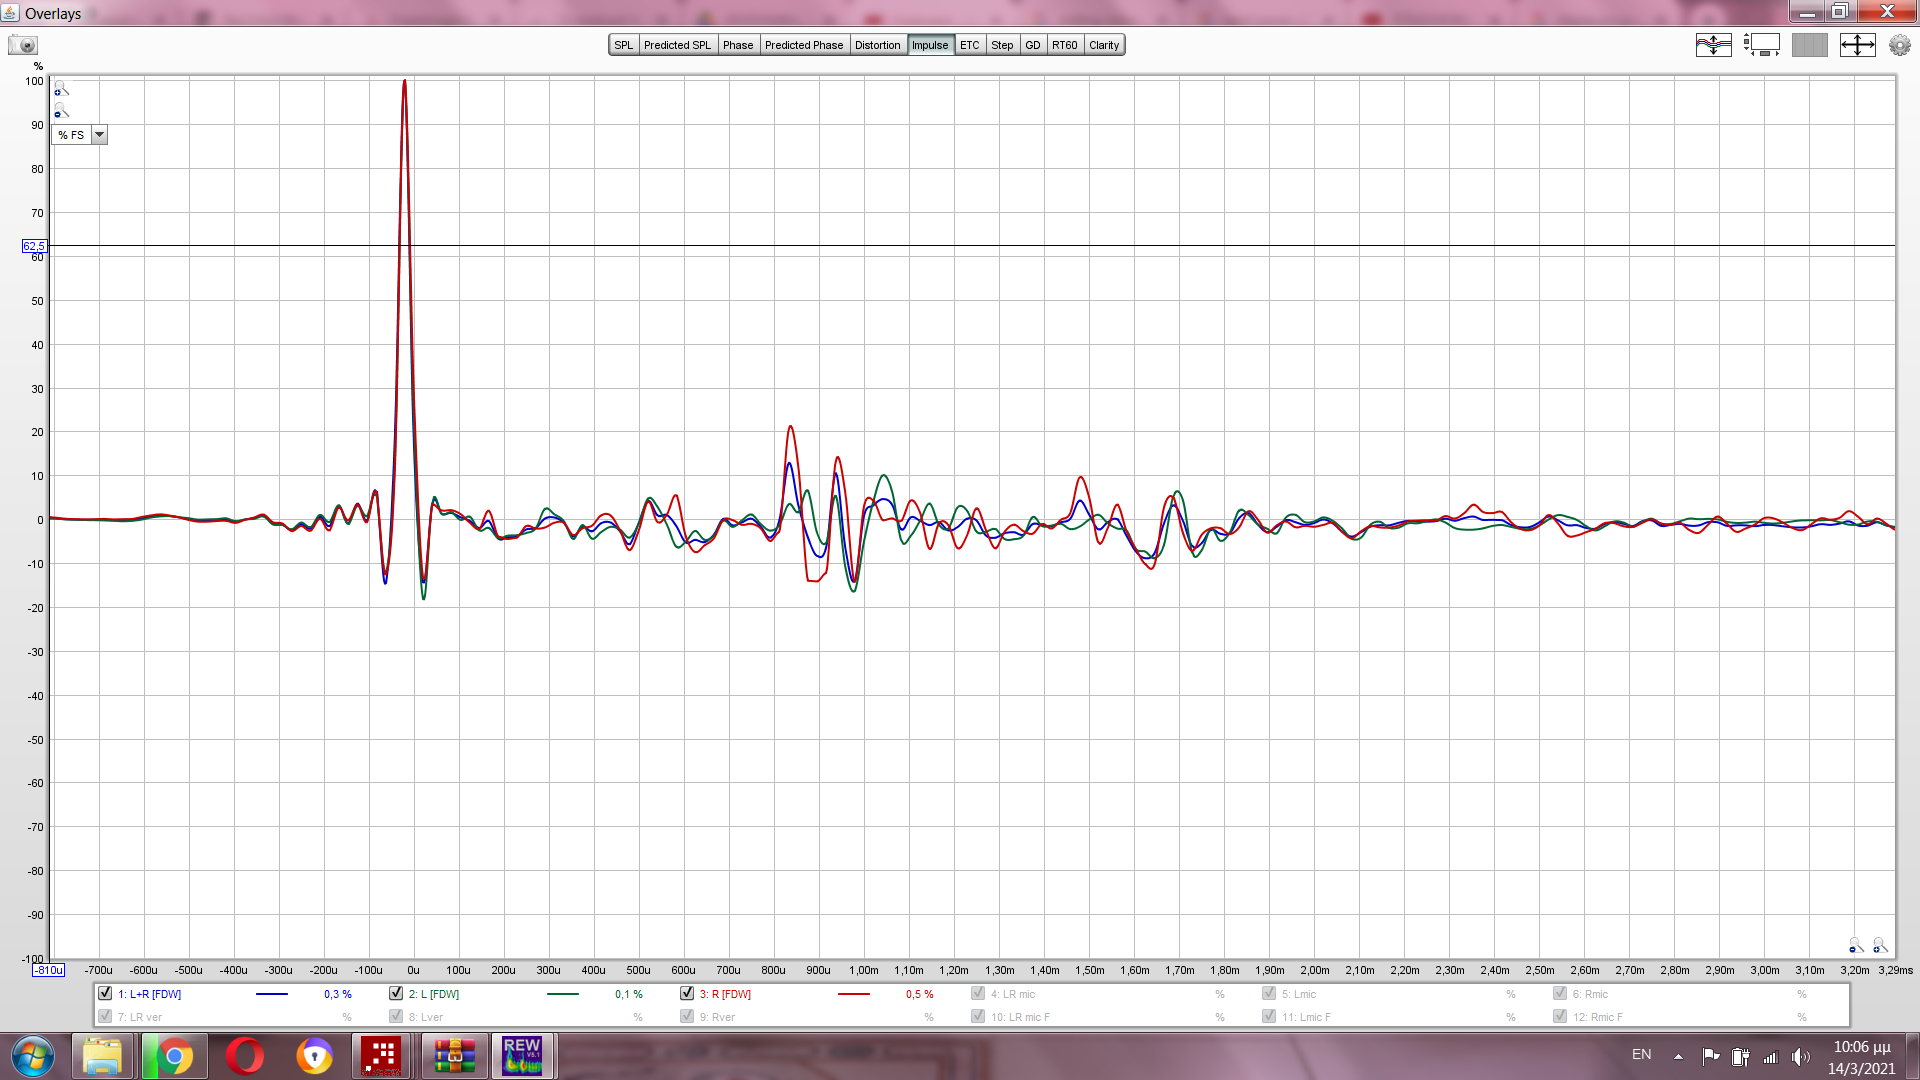This screenshot has width=1920, height=1080.
Task: Toggle trace 7: LR ver checkbox
Action: click(105, 1016)
